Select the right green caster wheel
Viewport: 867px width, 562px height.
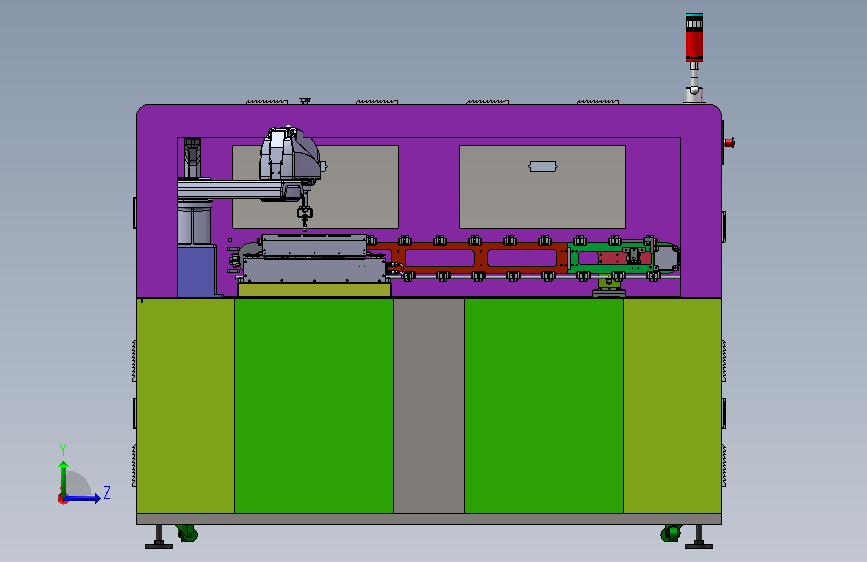671,533
